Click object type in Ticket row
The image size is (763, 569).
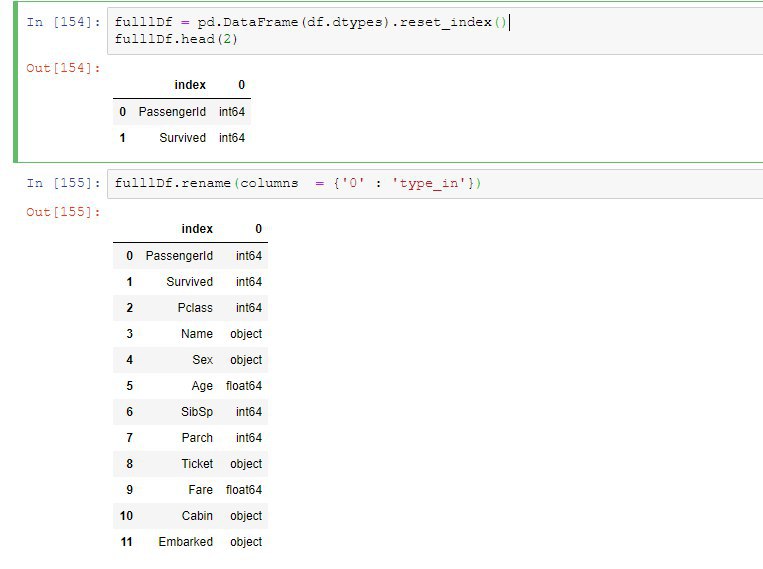click(246, 464)
